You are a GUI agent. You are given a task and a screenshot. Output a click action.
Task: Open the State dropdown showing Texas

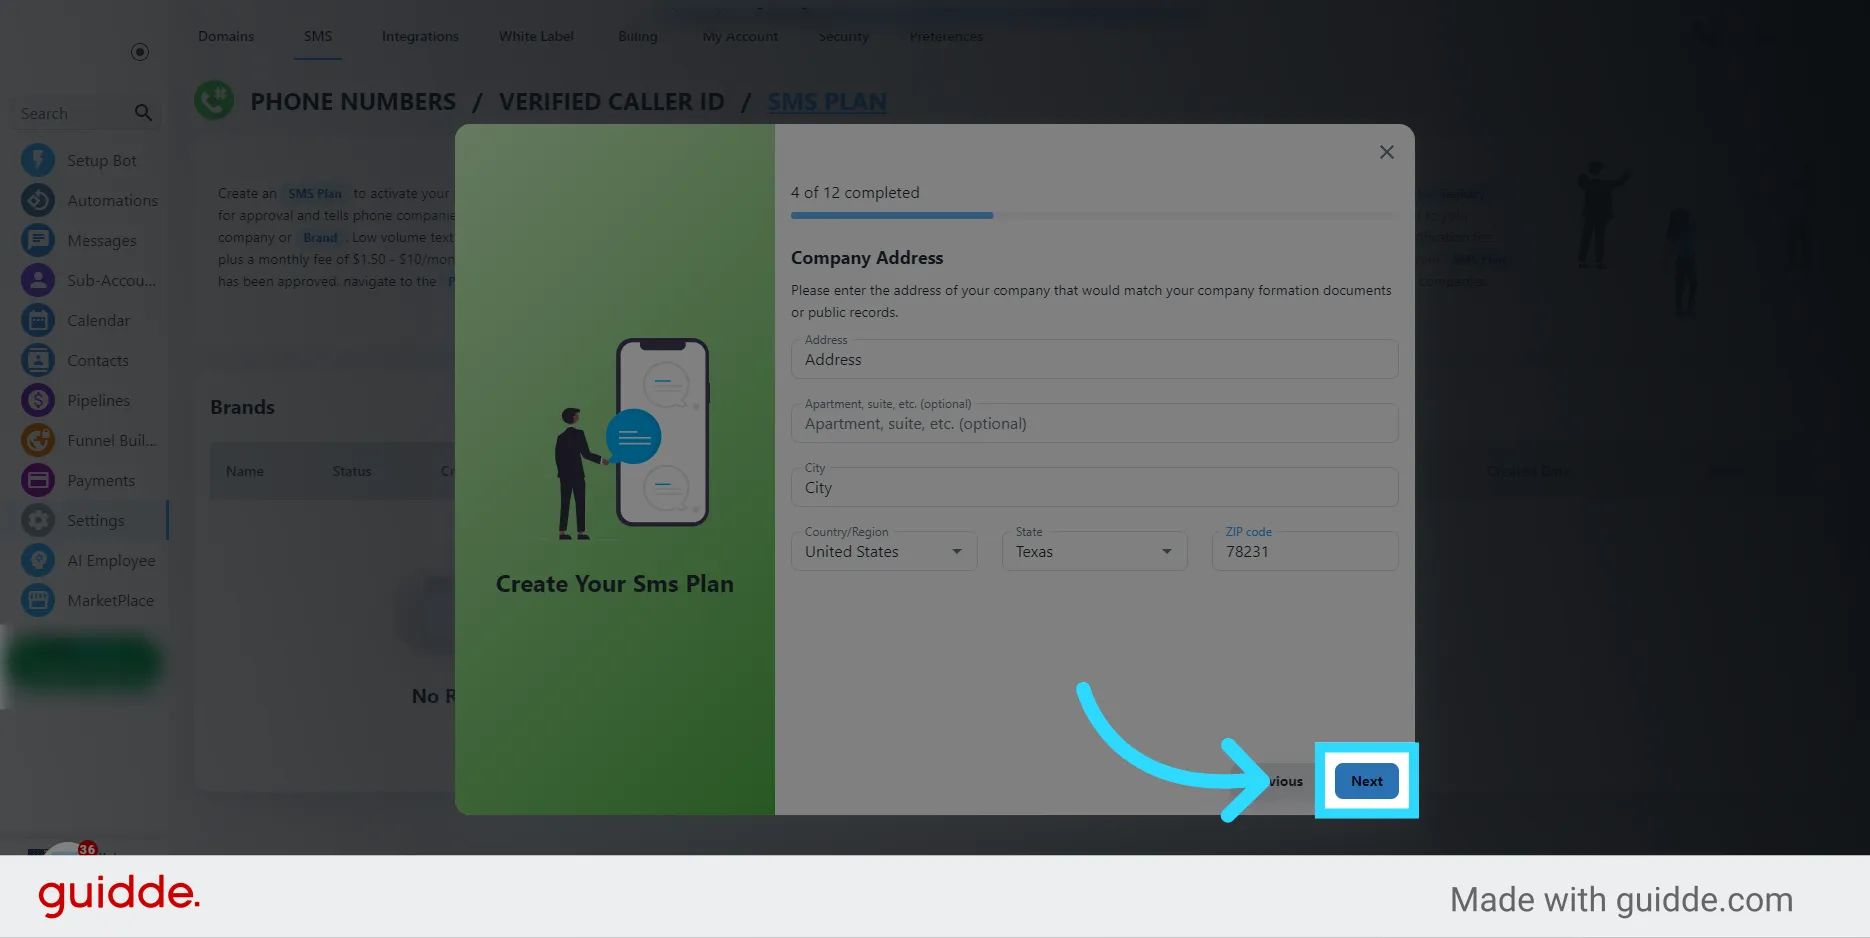click(x=1094, y=551)
